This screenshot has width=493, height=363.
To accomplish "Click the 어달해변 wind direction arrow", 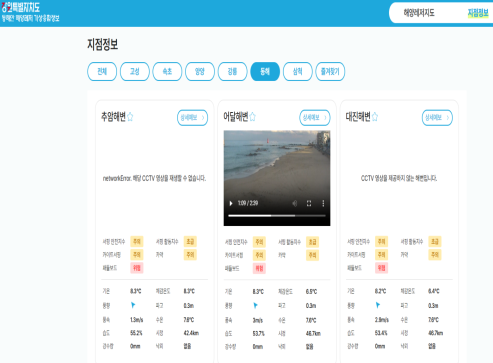I will [x=255, y=305].
